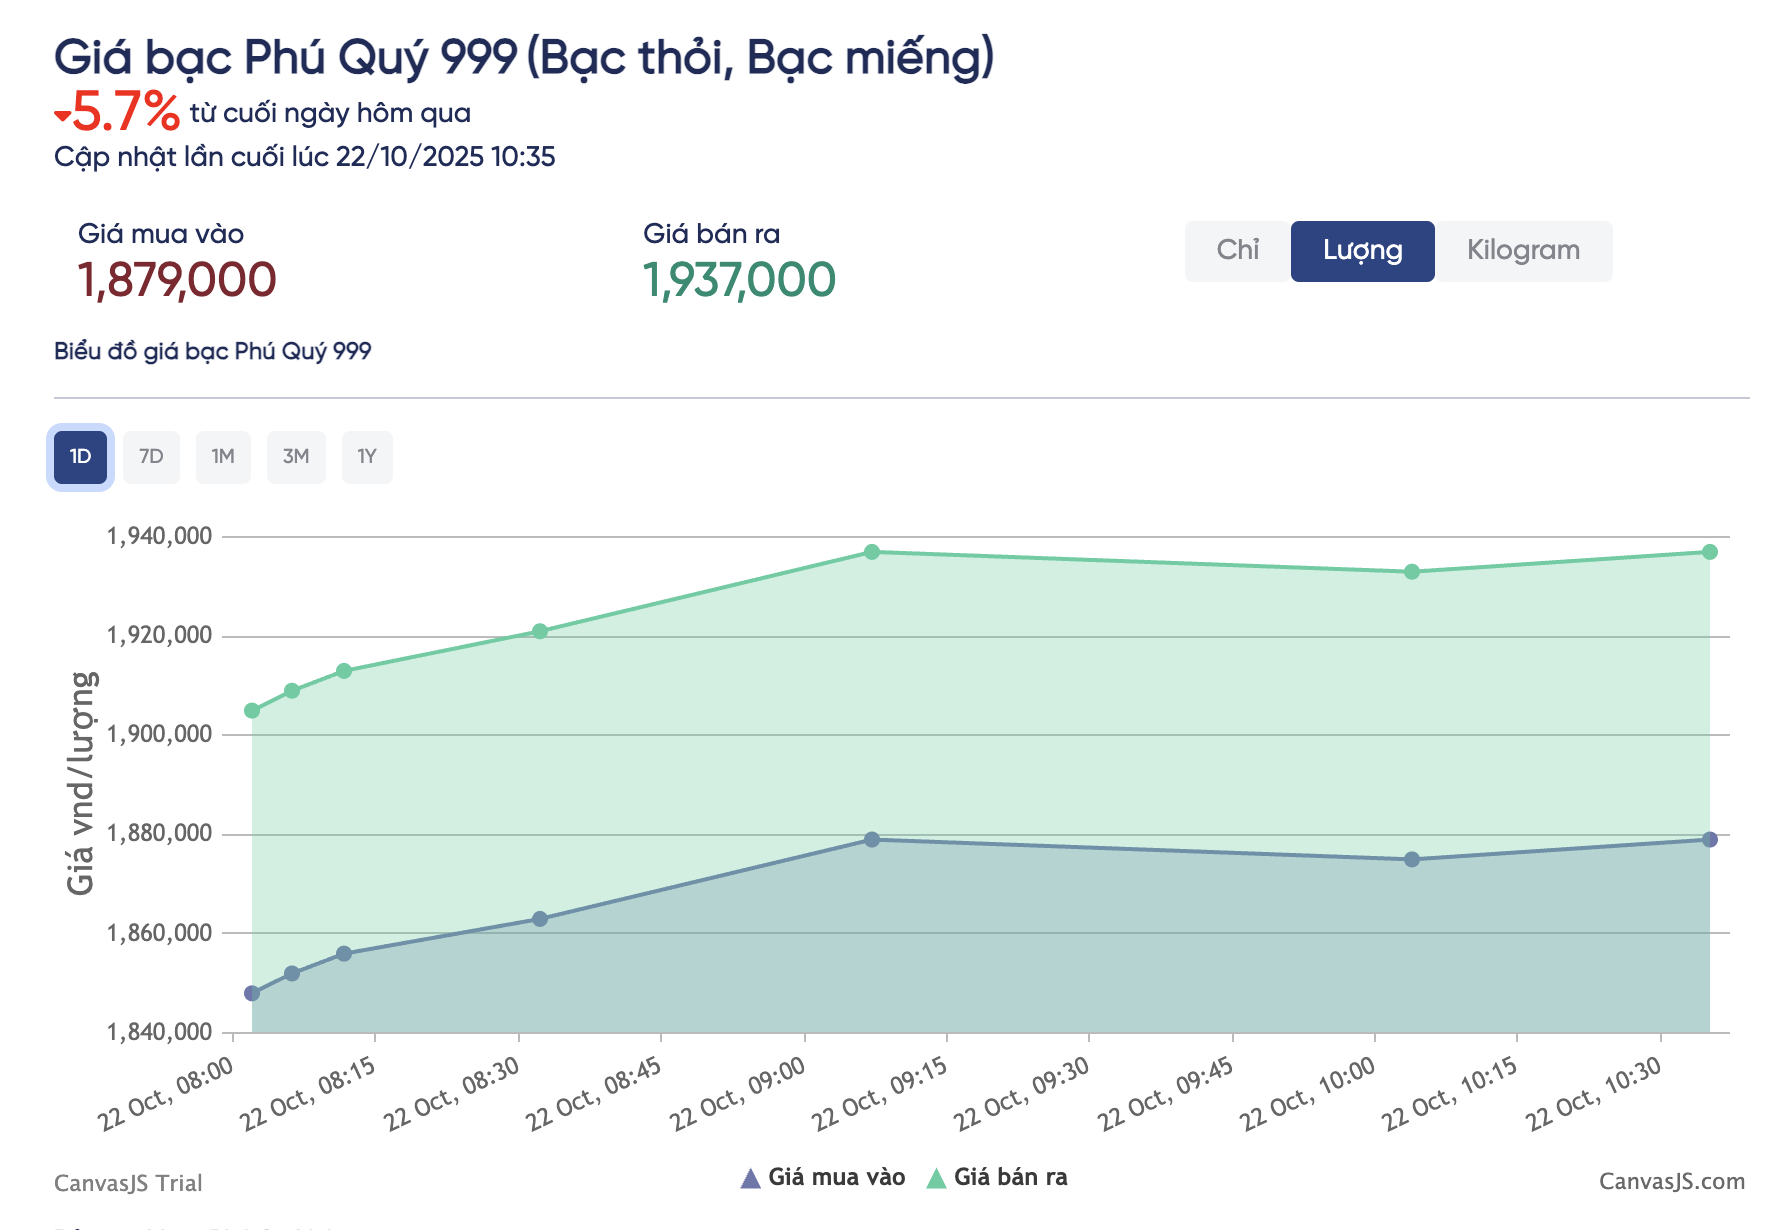Click the first blue Giá mua vào data point
This screenshot has width=1790, height=1230.
point(252,993)
